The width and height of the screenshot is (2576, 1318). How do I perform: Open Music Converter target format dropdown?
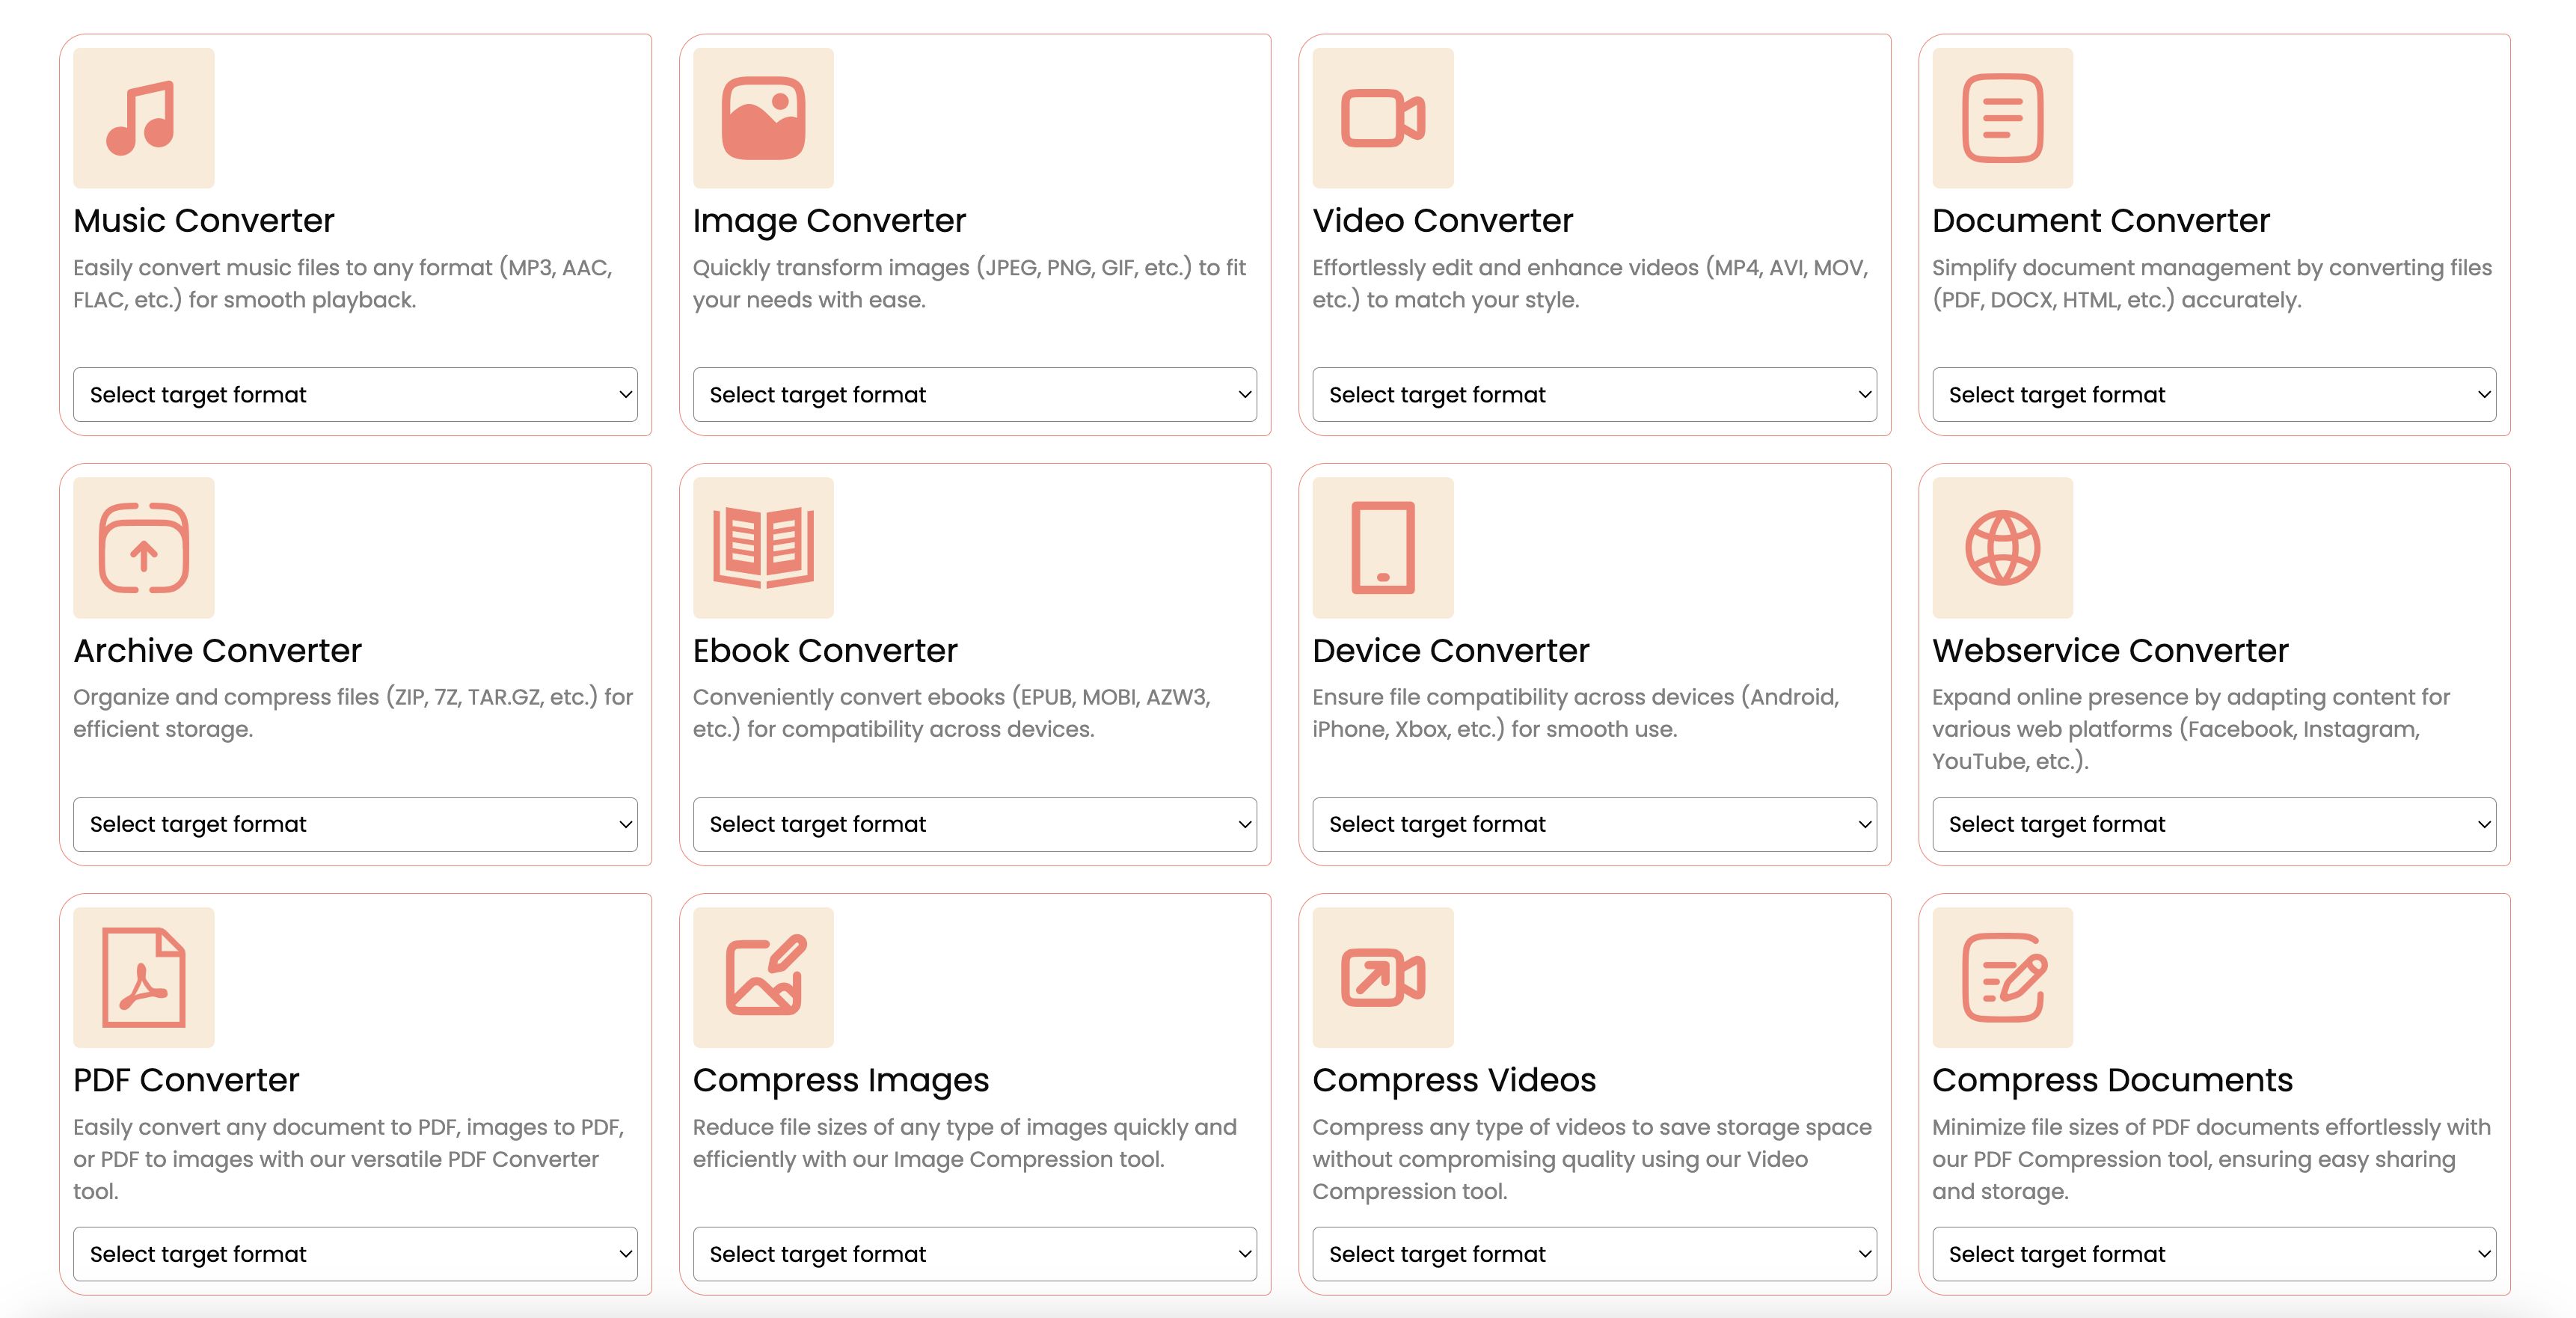point(355,395)
